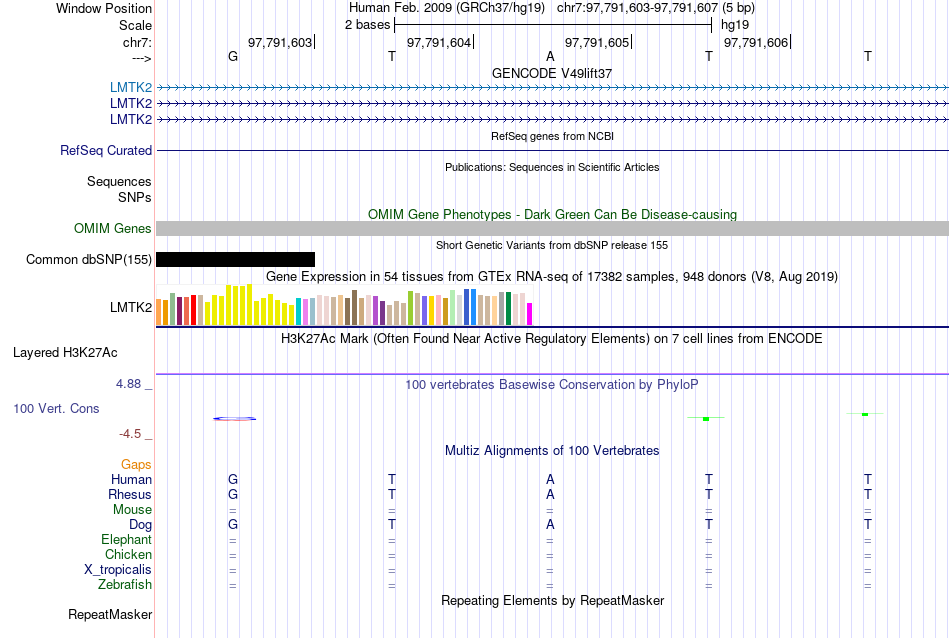Open the Common dbSNP(155) track label
This screenshot has height=638, width=950.
pyautogui.click(x=89, y=259)
